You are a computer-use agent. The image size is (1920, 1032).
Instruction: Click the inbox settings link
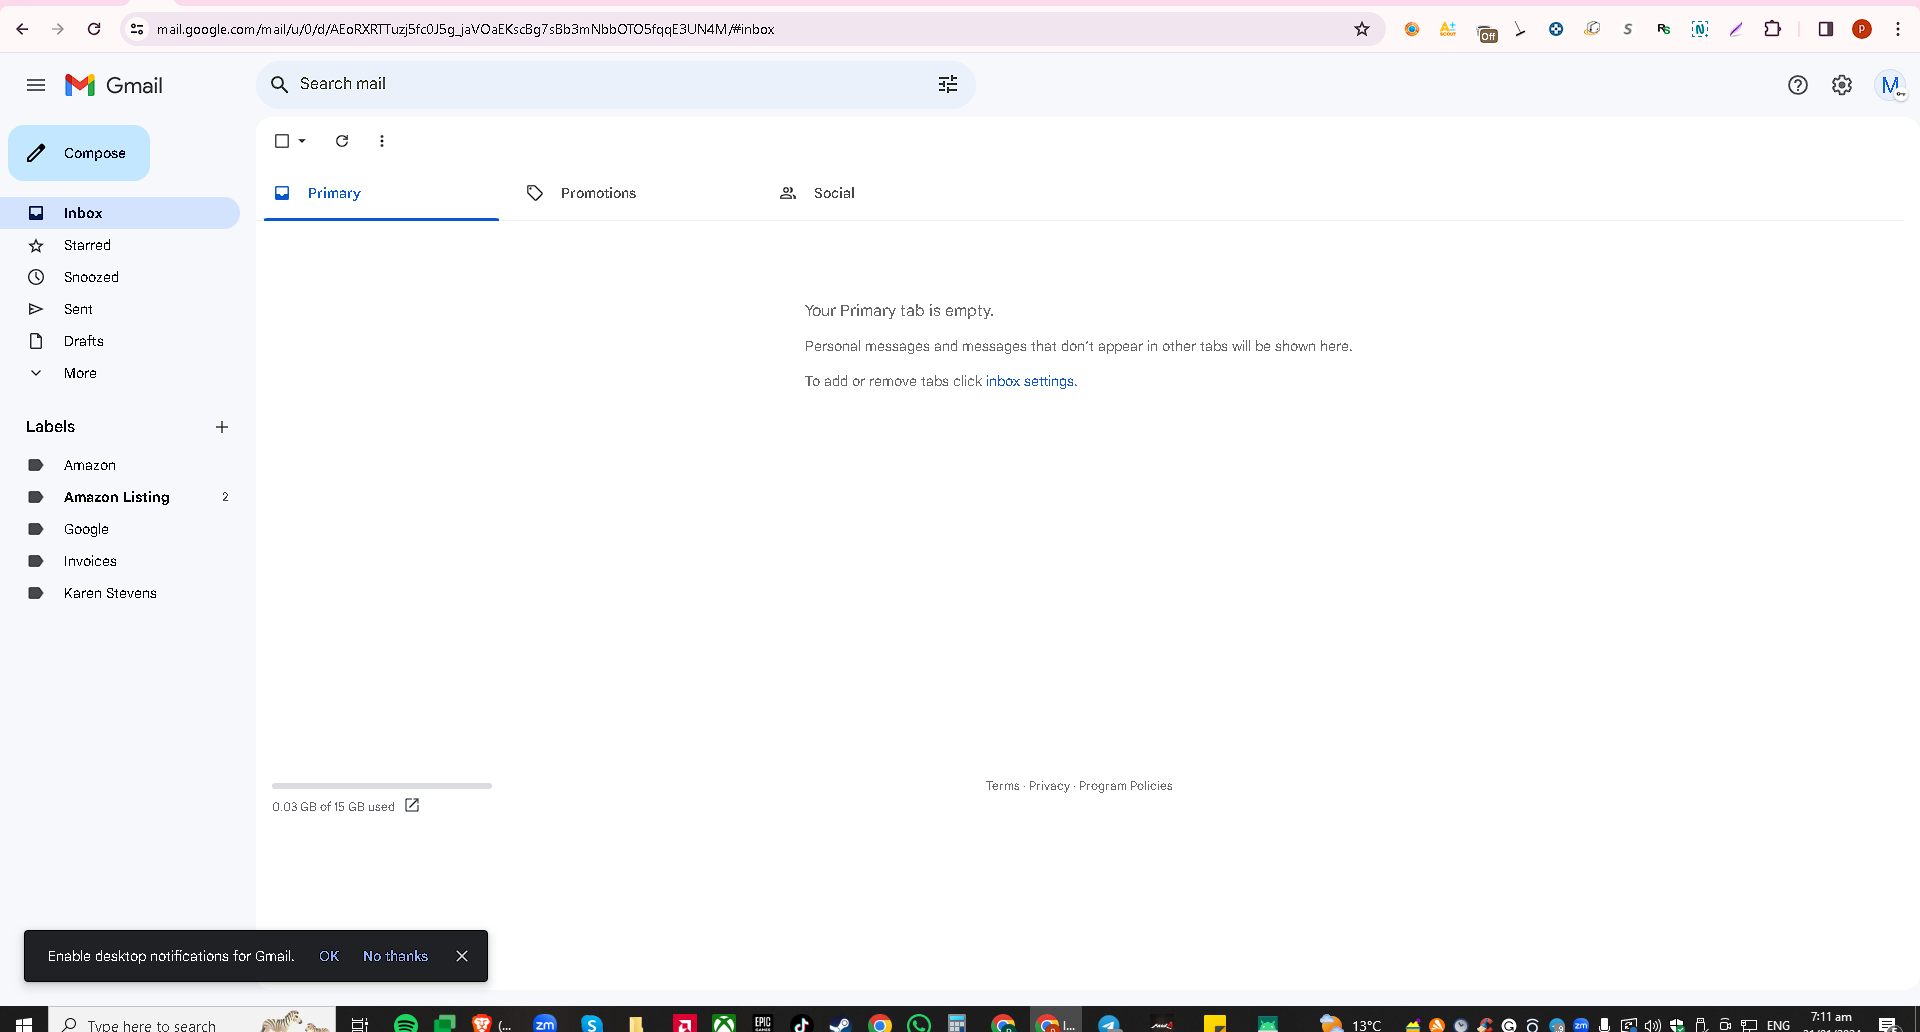[x=1030, y=381]
